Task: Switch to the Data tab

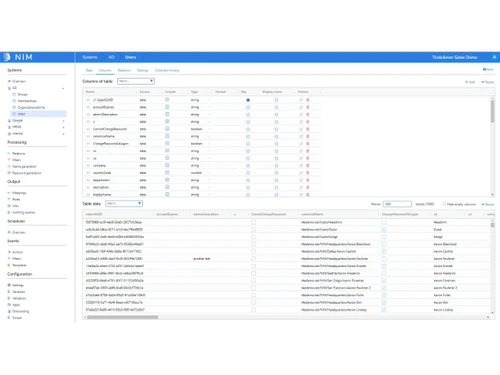Action: pos(89,70)
